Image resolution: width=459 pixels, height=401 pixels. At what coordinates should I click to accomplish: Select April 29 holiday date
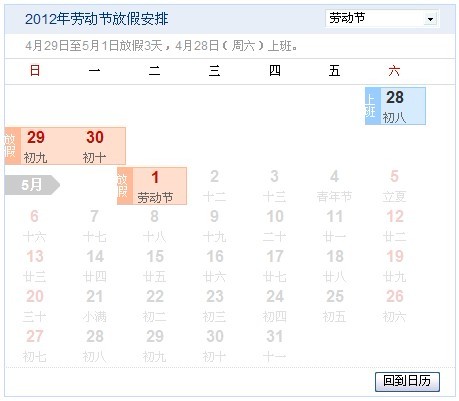coord(35,146)
